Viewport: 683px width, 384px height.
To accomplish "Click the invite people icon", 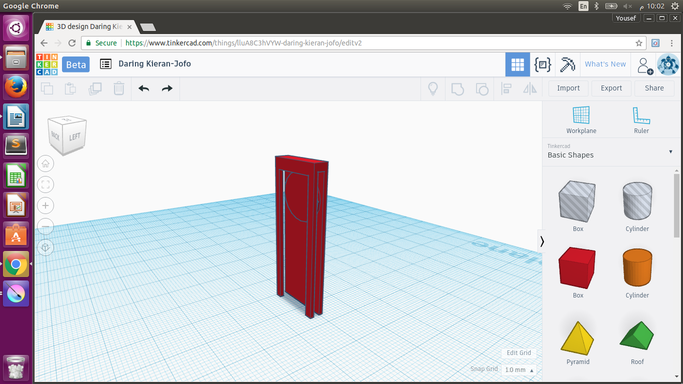I will [645, 65].
